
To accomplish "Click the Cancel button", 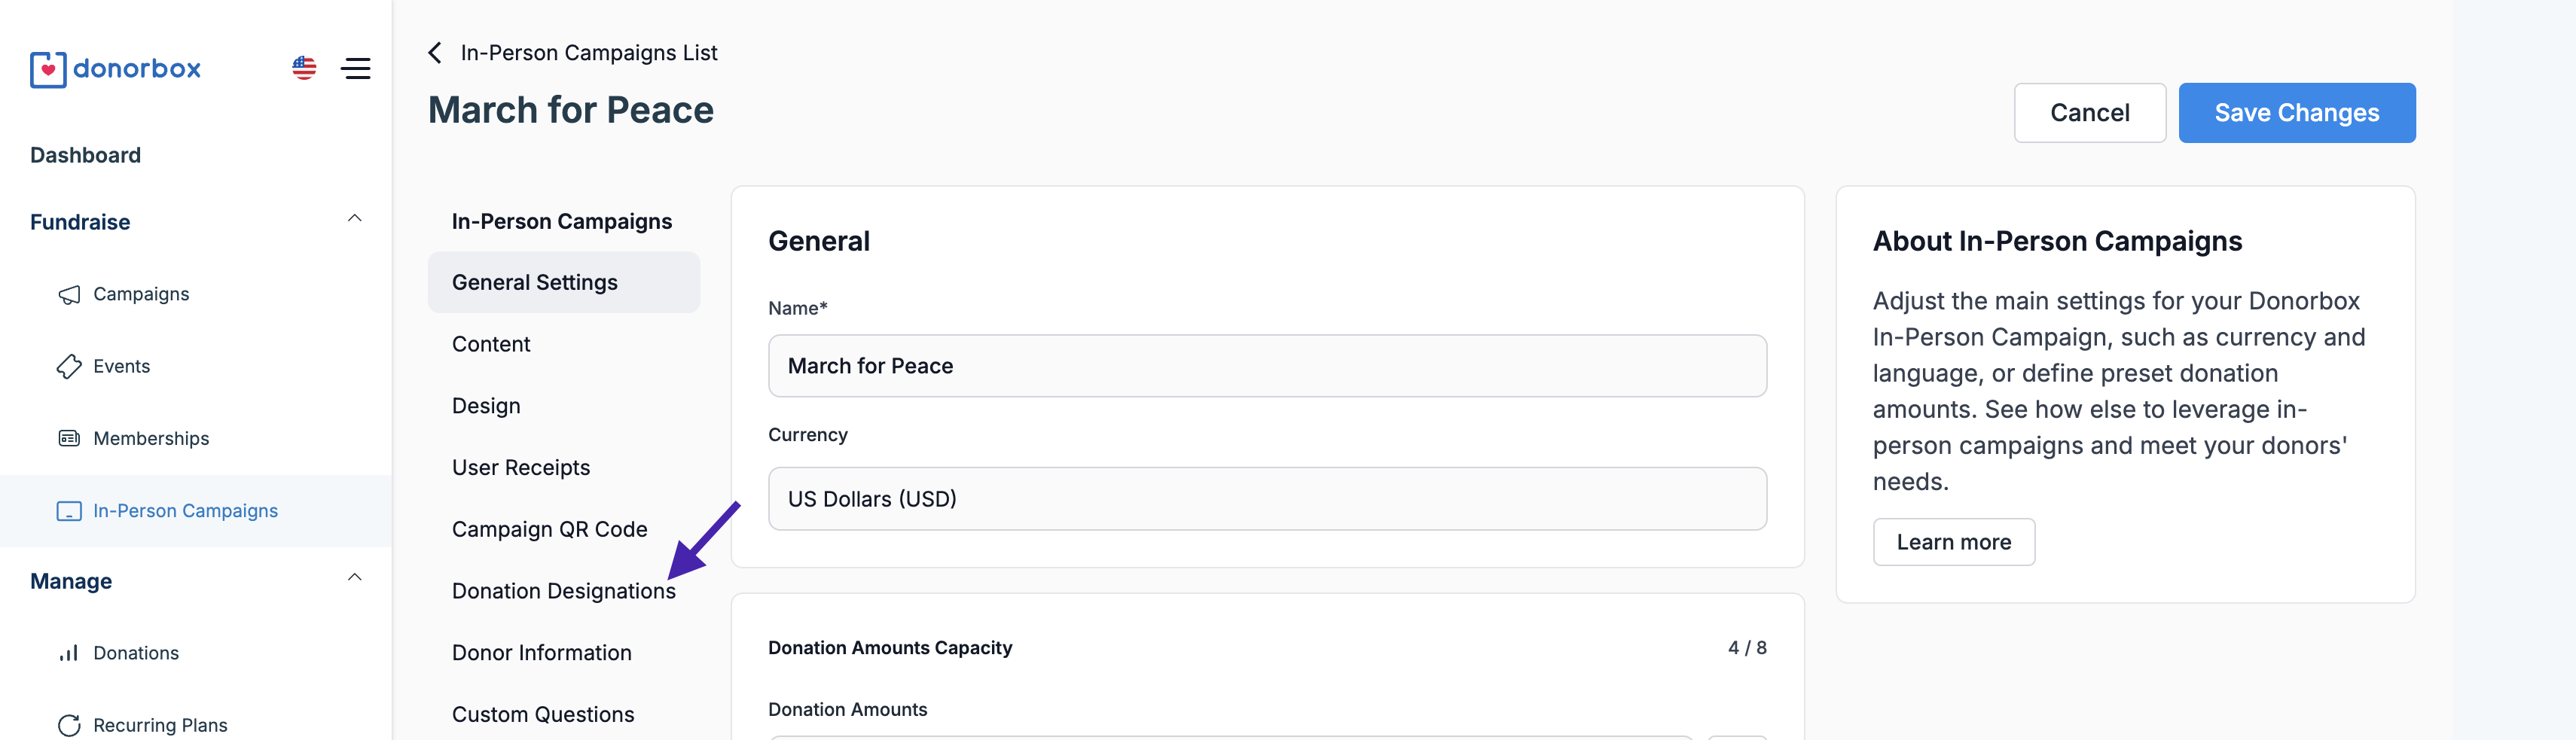I will pos(2089,113).
